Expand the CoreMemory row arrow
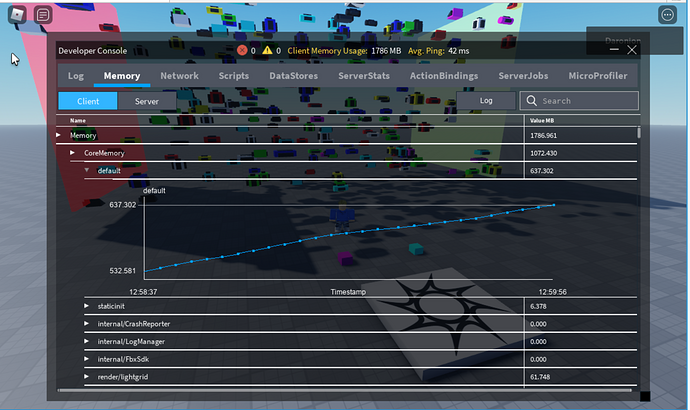This screenshot has height=410, width=690. coord(73,153)
